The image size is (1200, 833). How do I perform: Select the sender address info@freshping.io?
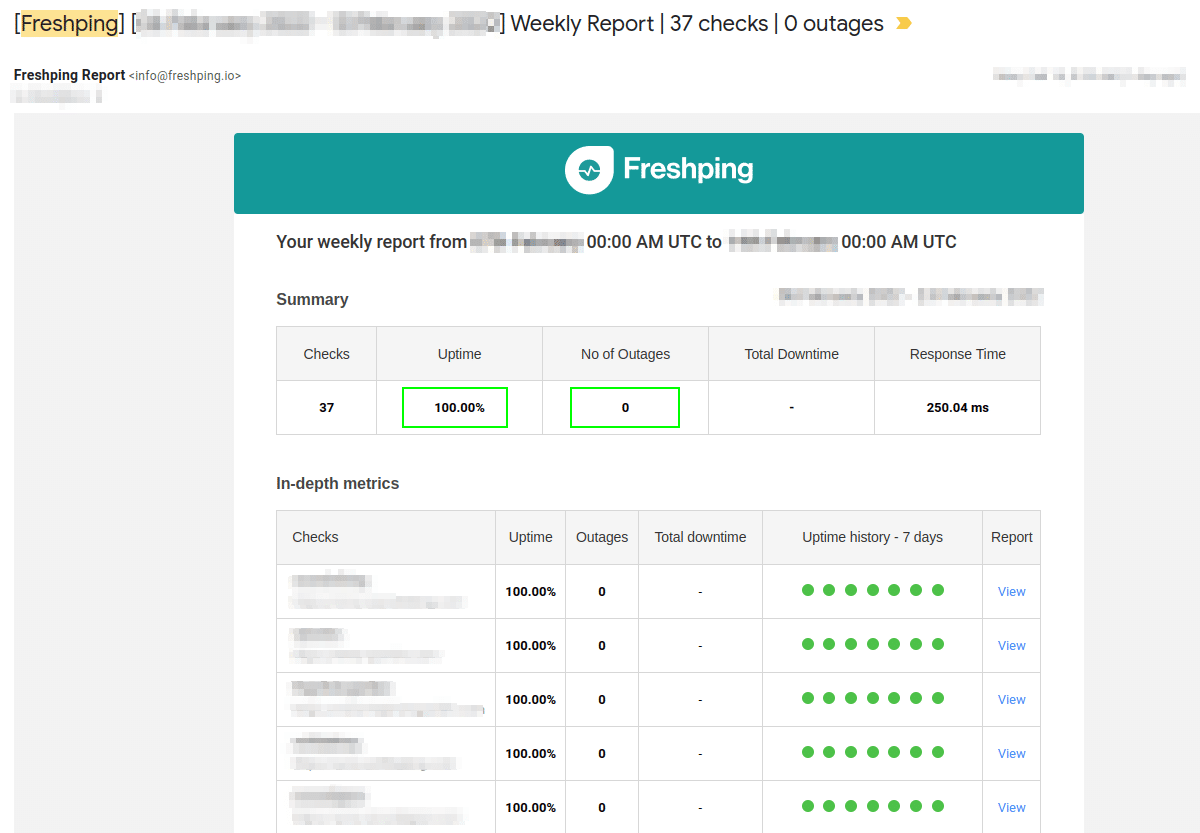[x=185, y=76]
